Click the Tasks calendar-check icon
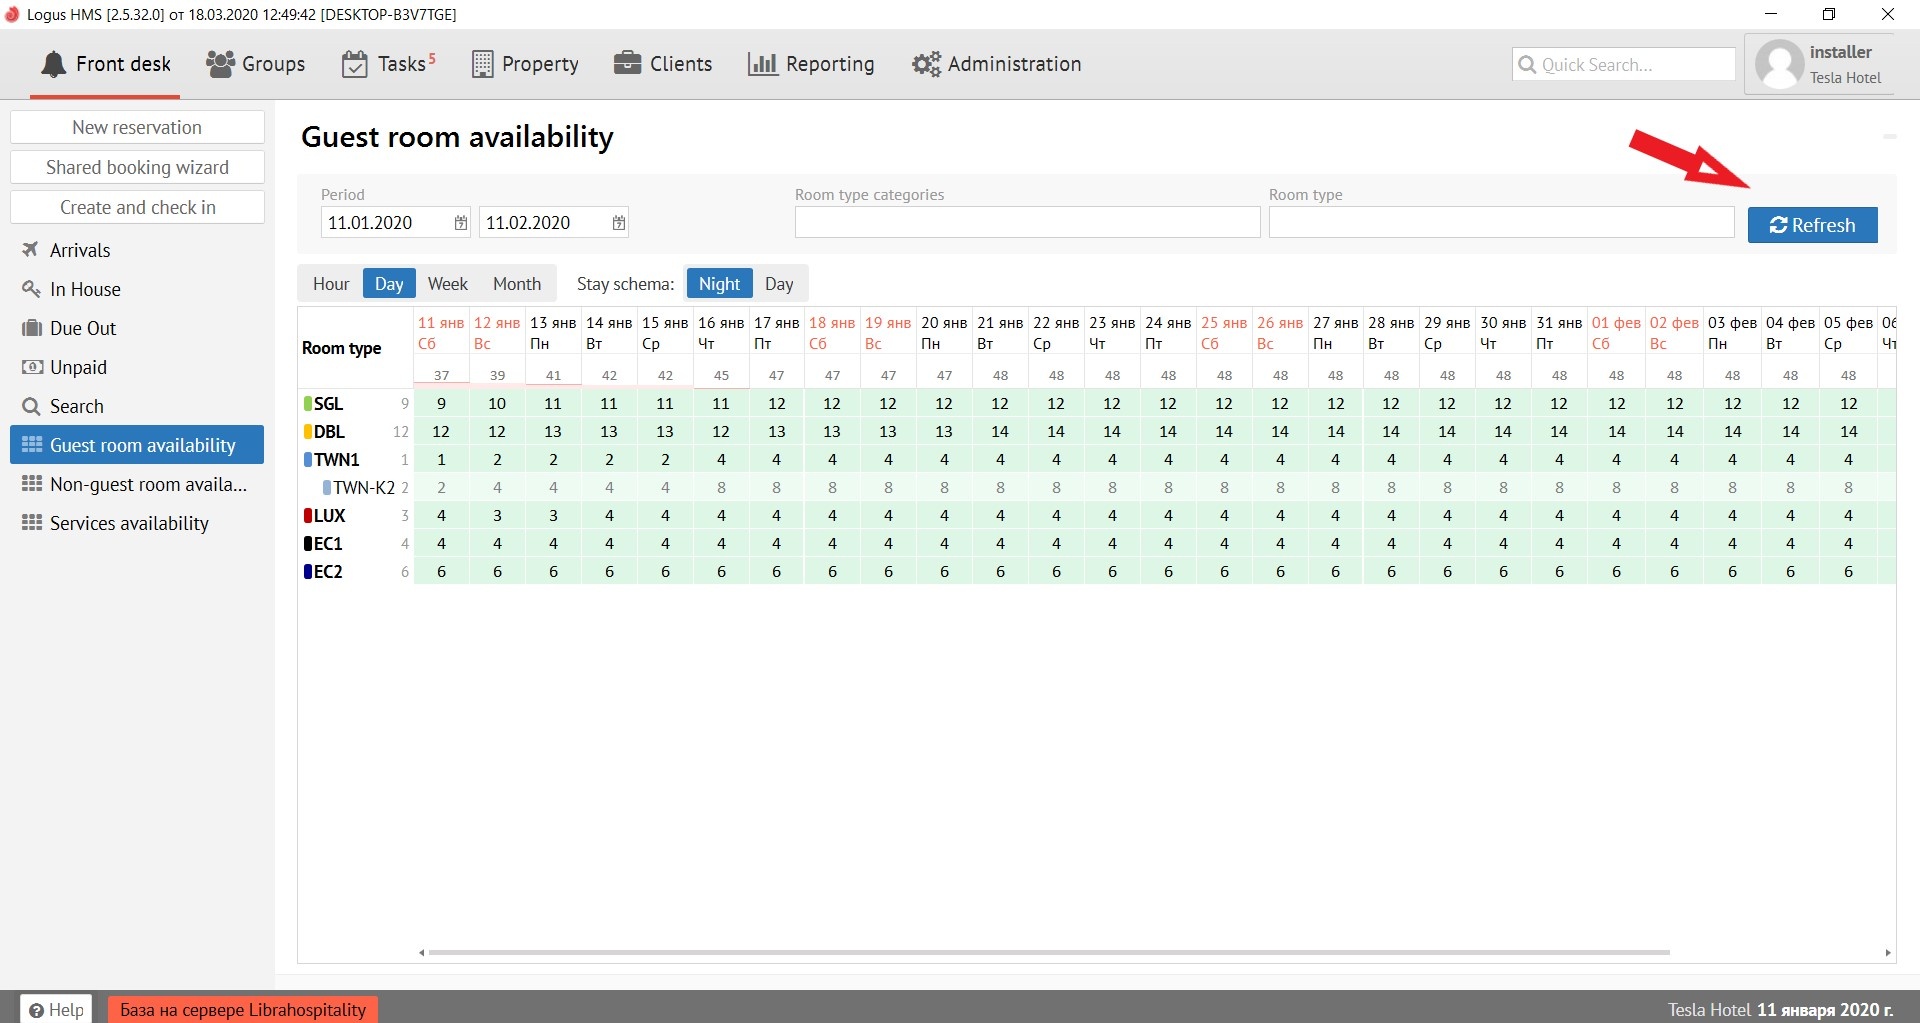Image resolution: width=1920 pixels, height=1023 pixels. coord(354,64)
